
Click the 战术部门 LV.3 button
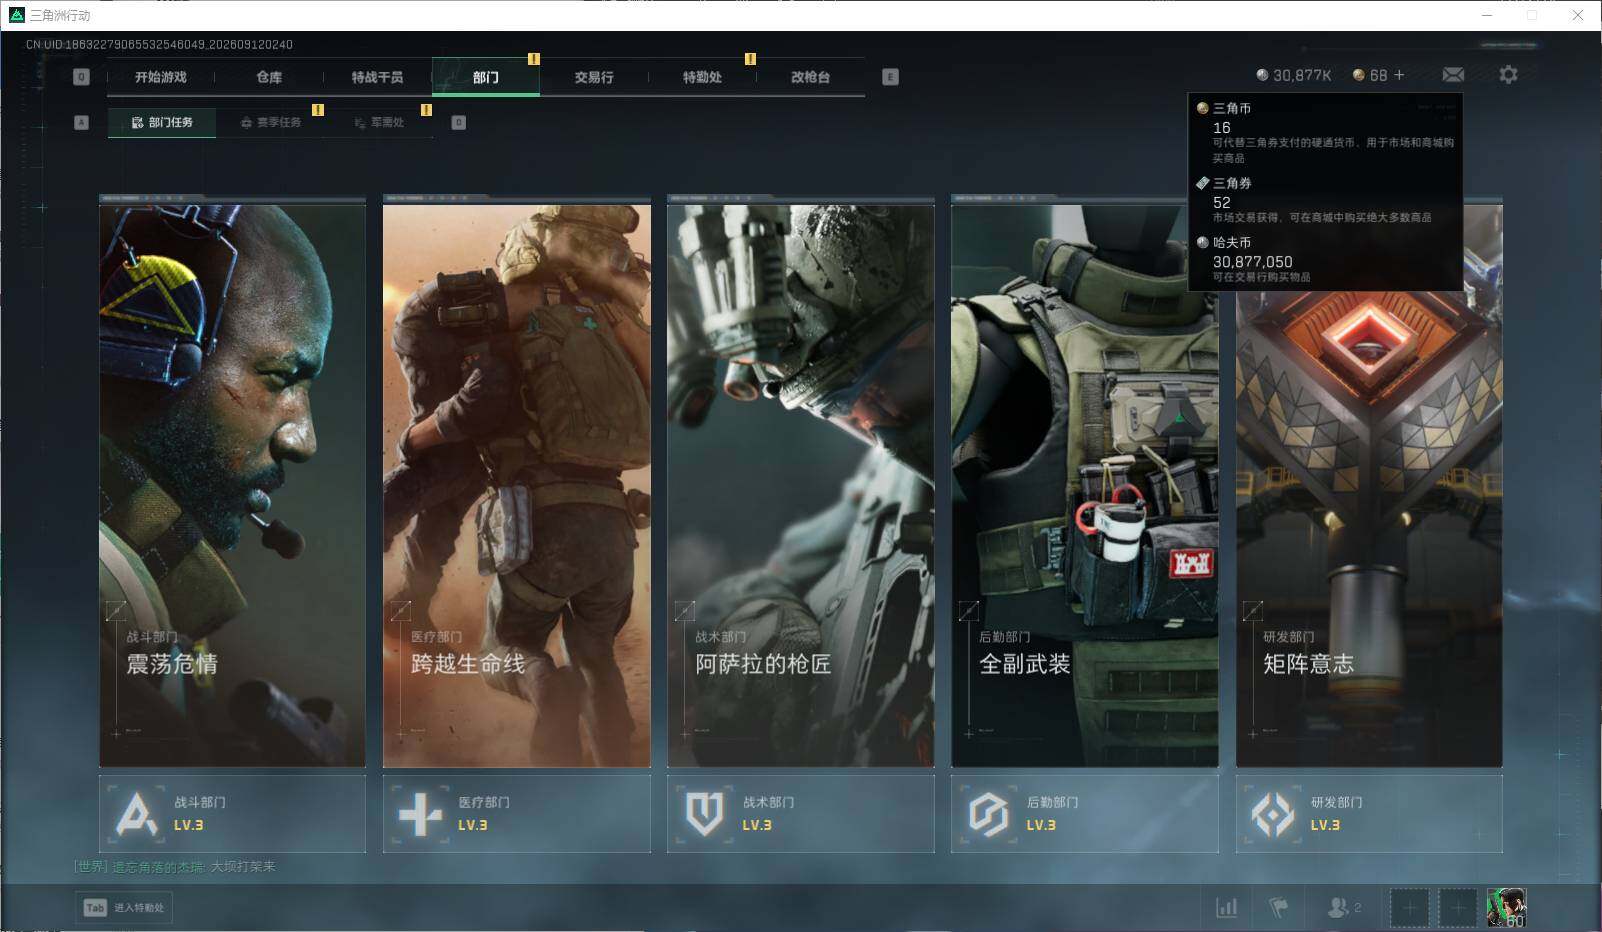[801, 814]
